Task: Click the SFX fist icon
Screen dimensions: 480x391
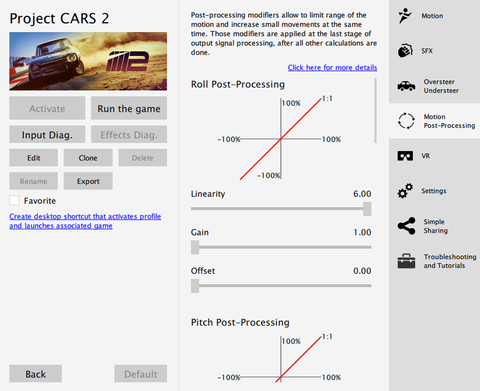Action: 405,51
